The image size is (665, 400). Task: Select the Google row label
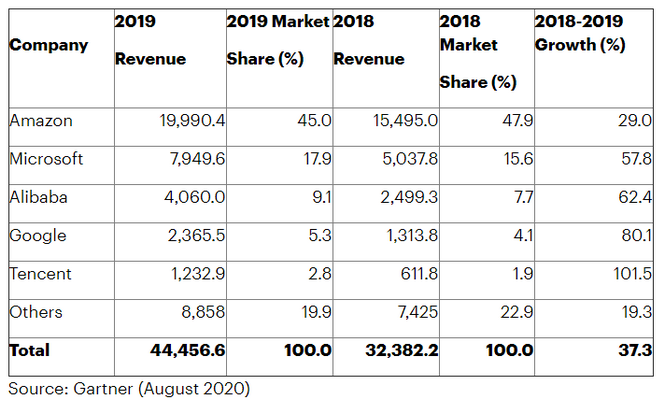(38, 236)
